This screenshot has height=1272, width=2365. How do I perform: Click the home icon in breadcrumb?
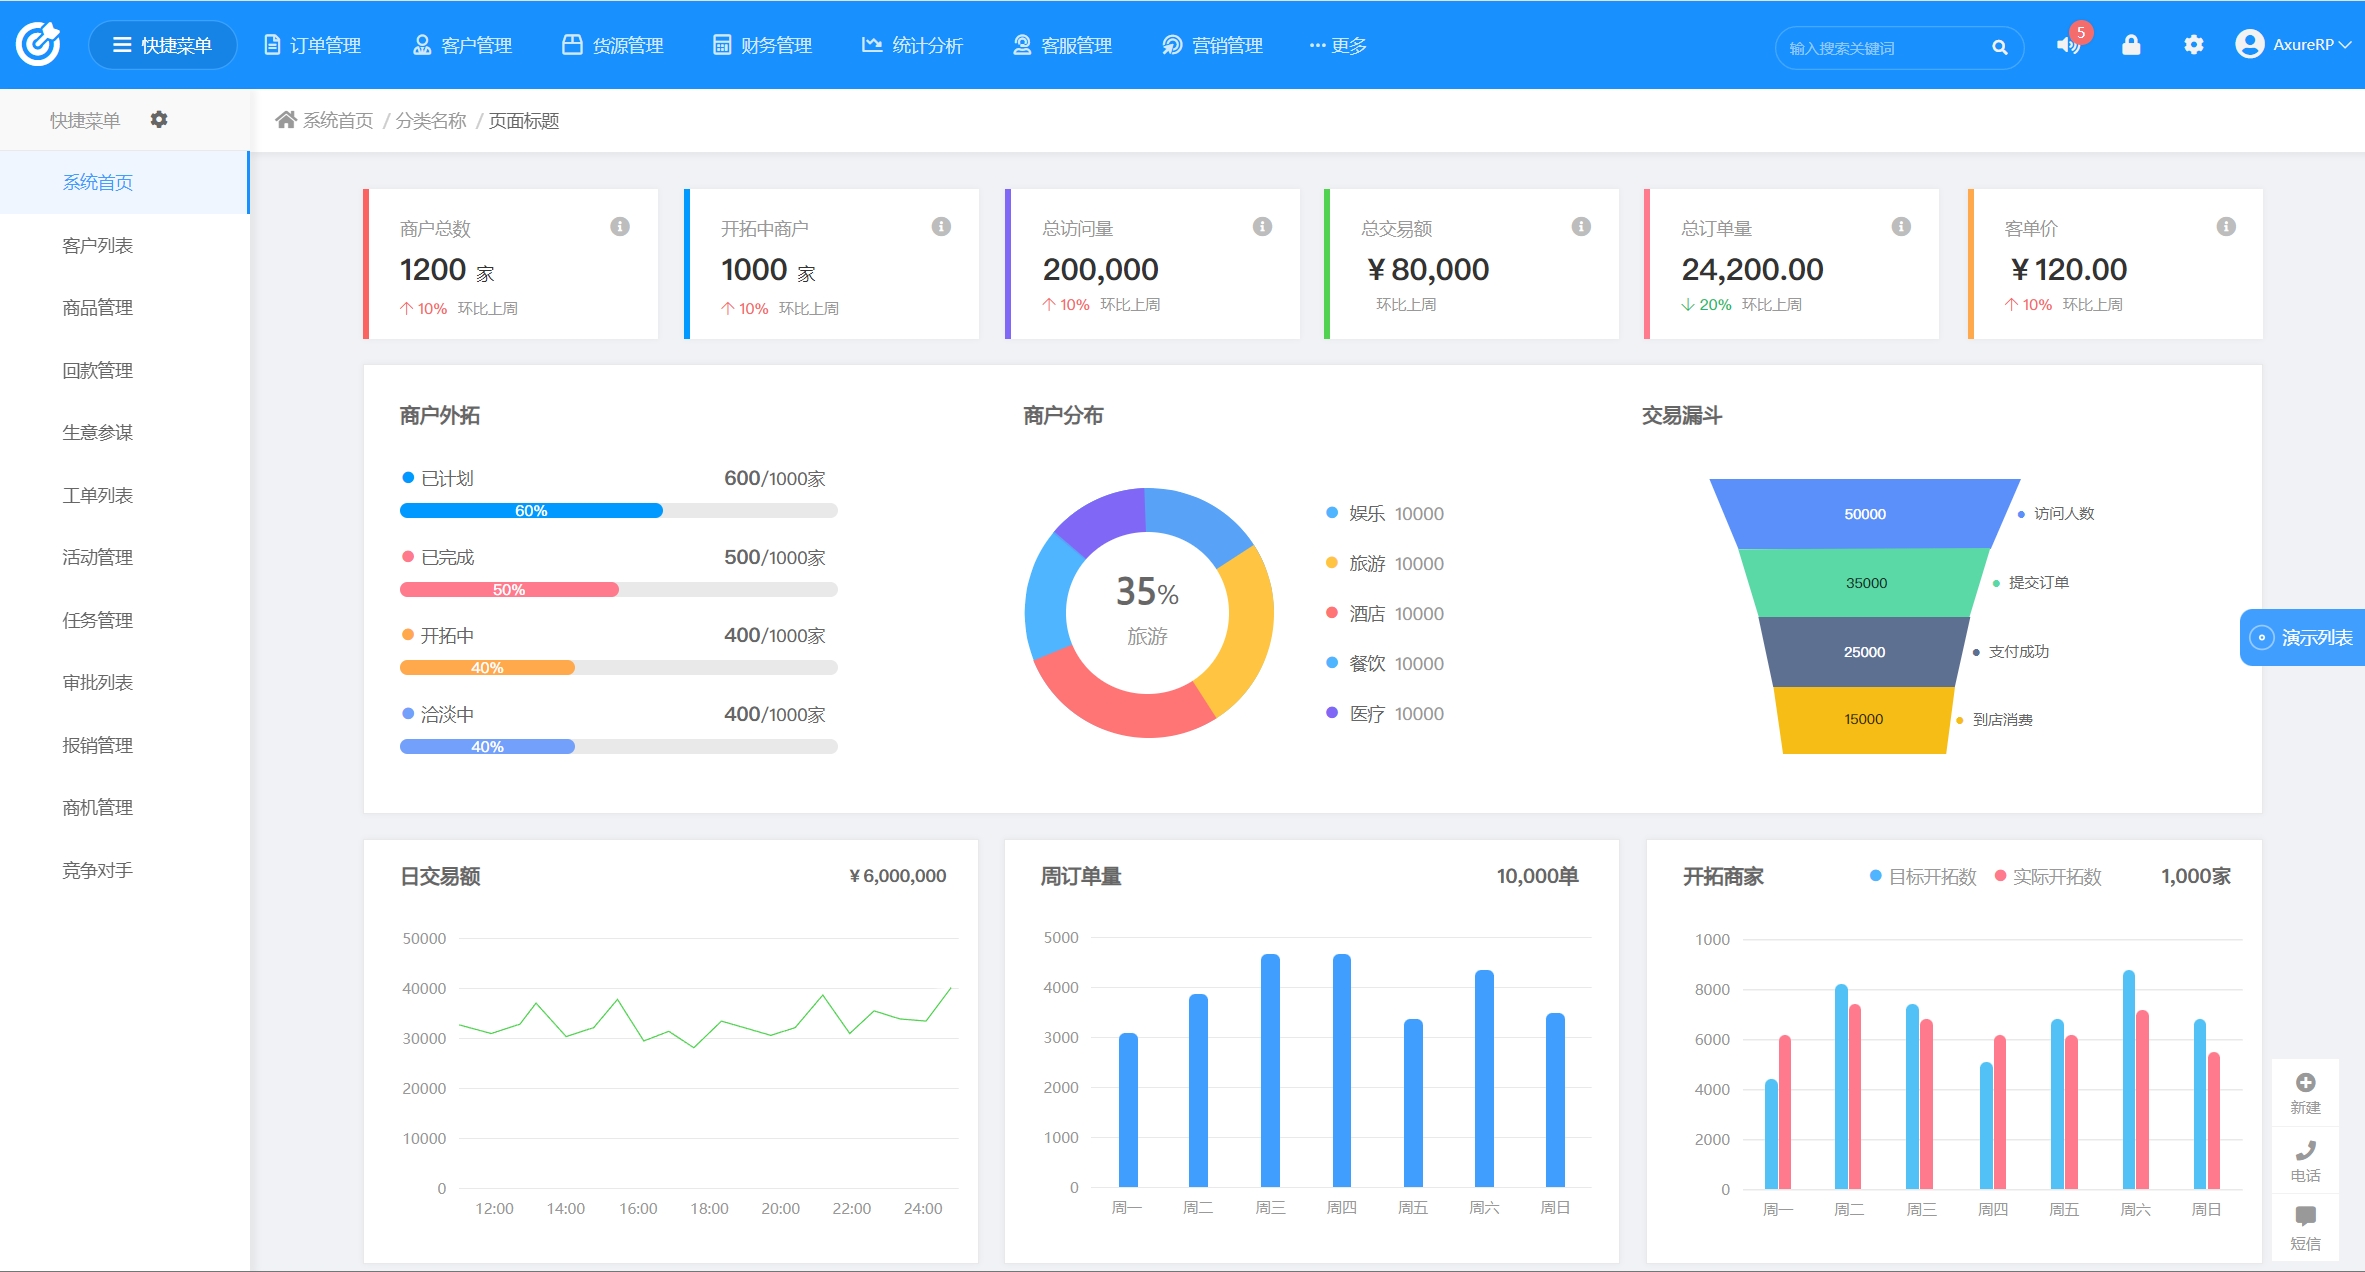[x=286, y=120]
